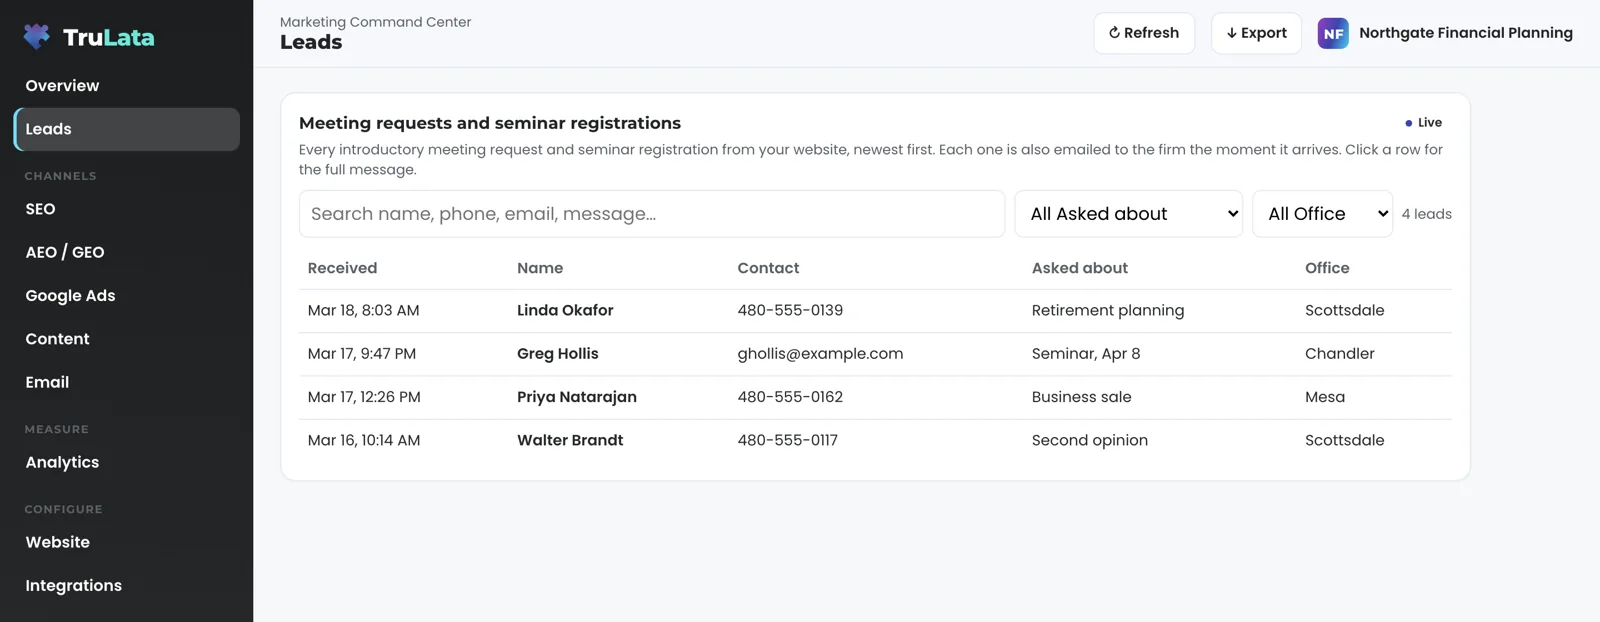Click the Live status indicator

pos(1423,123)
